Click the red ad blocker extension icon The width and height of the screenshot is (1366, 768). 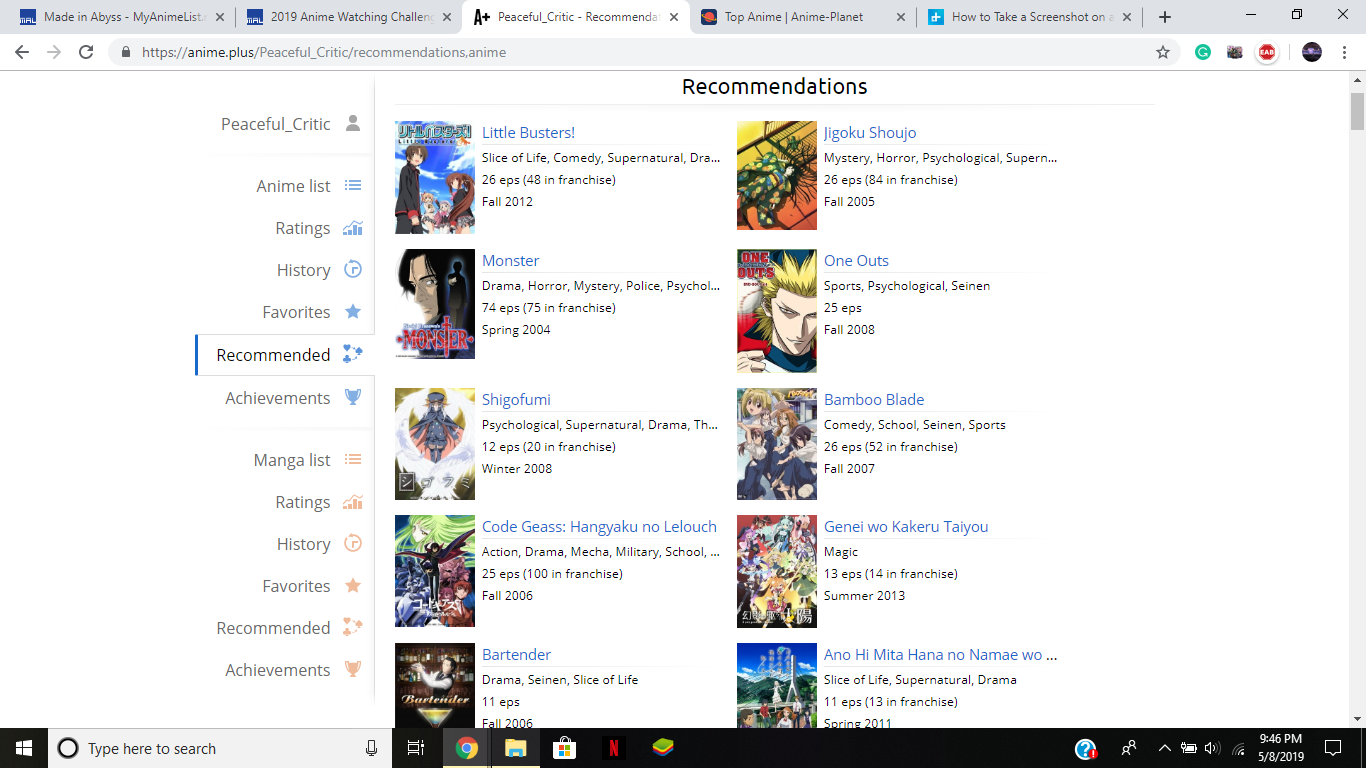[x=1267, y=52]
